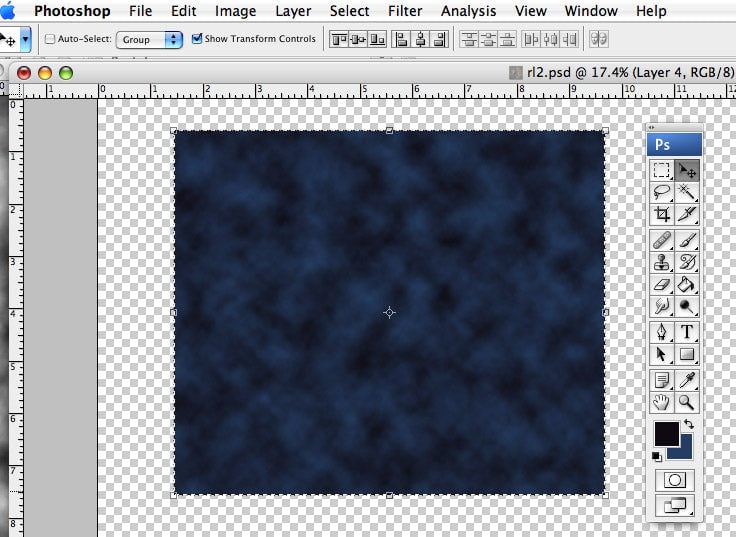
Task: Click align vertical centers icon
Action: coord(358,40)
